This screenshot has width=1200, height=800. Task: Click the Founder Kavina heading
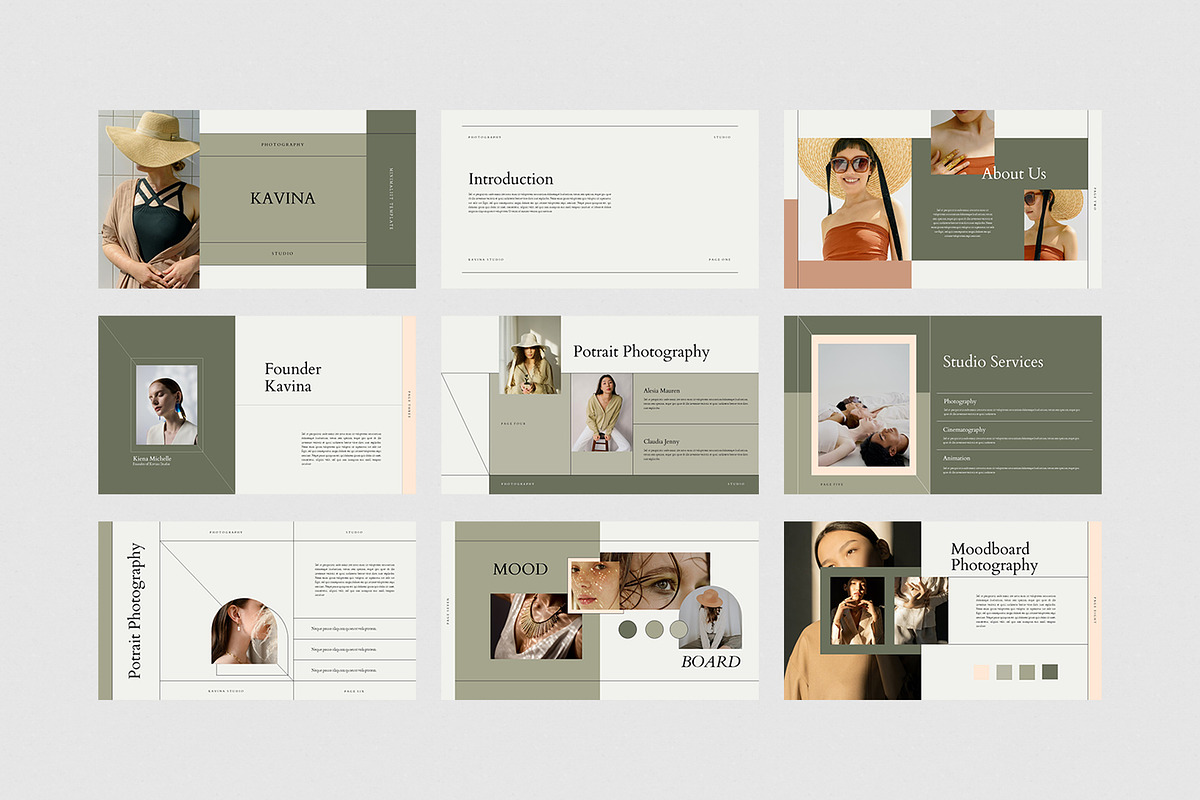pyautogui.click(x=293, y=378)
